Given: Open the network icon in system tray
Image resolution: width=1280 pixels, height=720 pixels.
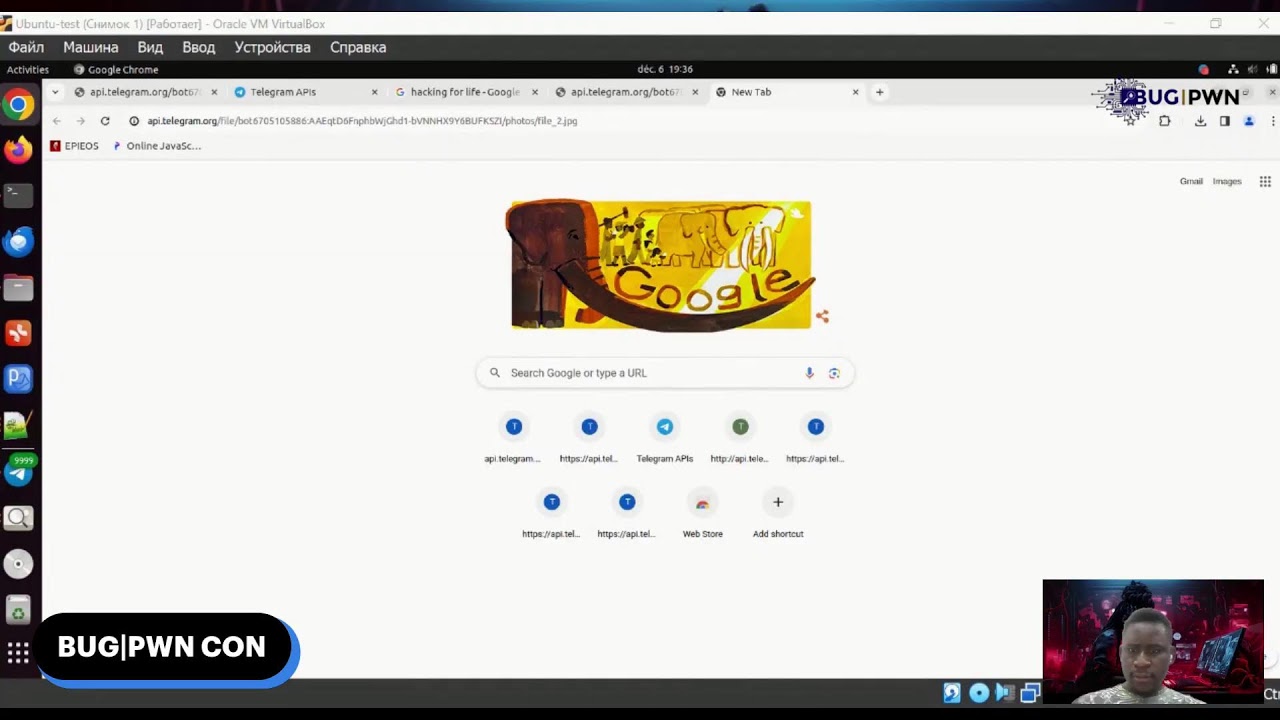Looking at the screenshot, I should coord(1233,70).
